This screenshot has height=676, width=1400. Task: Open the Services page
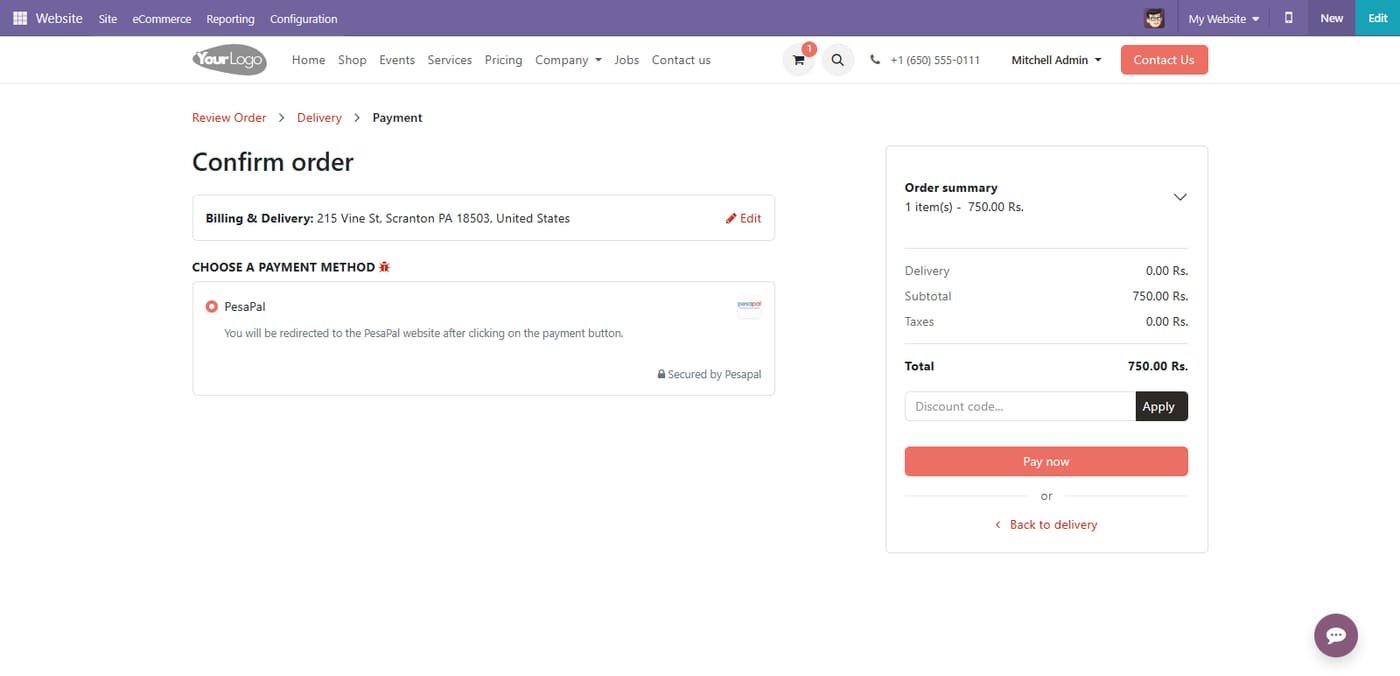click(449, 60)
